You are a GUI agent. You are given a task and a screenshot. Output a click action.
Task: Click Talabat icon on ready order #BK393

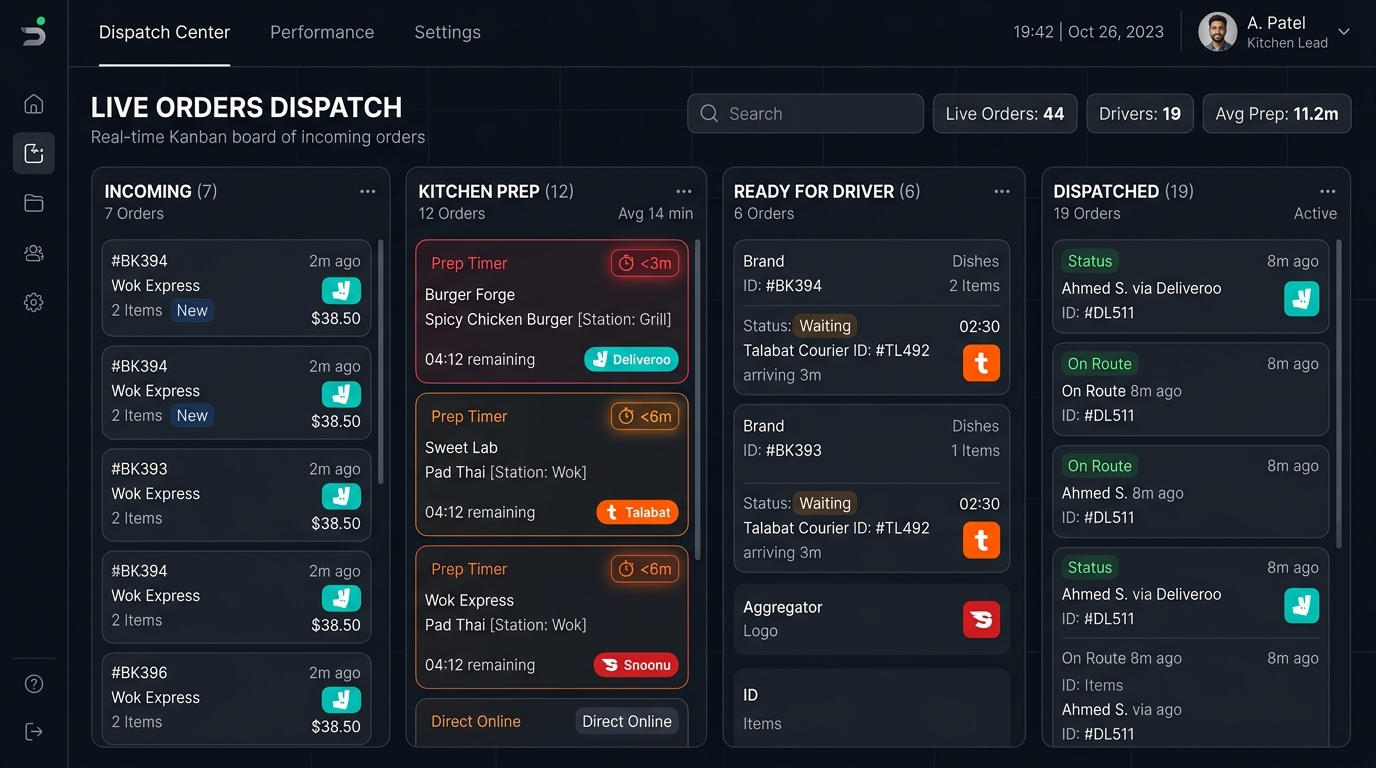pos(981,540)
